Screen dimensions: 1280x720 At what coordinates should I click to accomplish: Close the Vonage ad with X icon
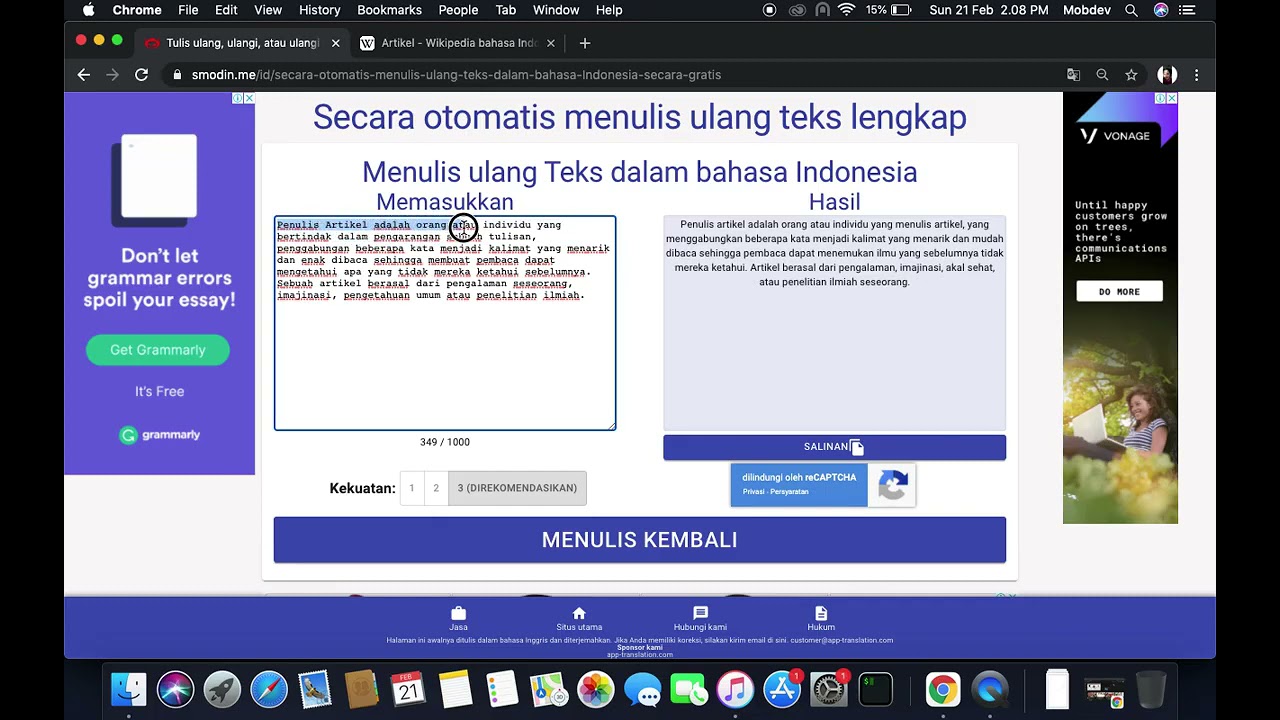pos(1171,98)
